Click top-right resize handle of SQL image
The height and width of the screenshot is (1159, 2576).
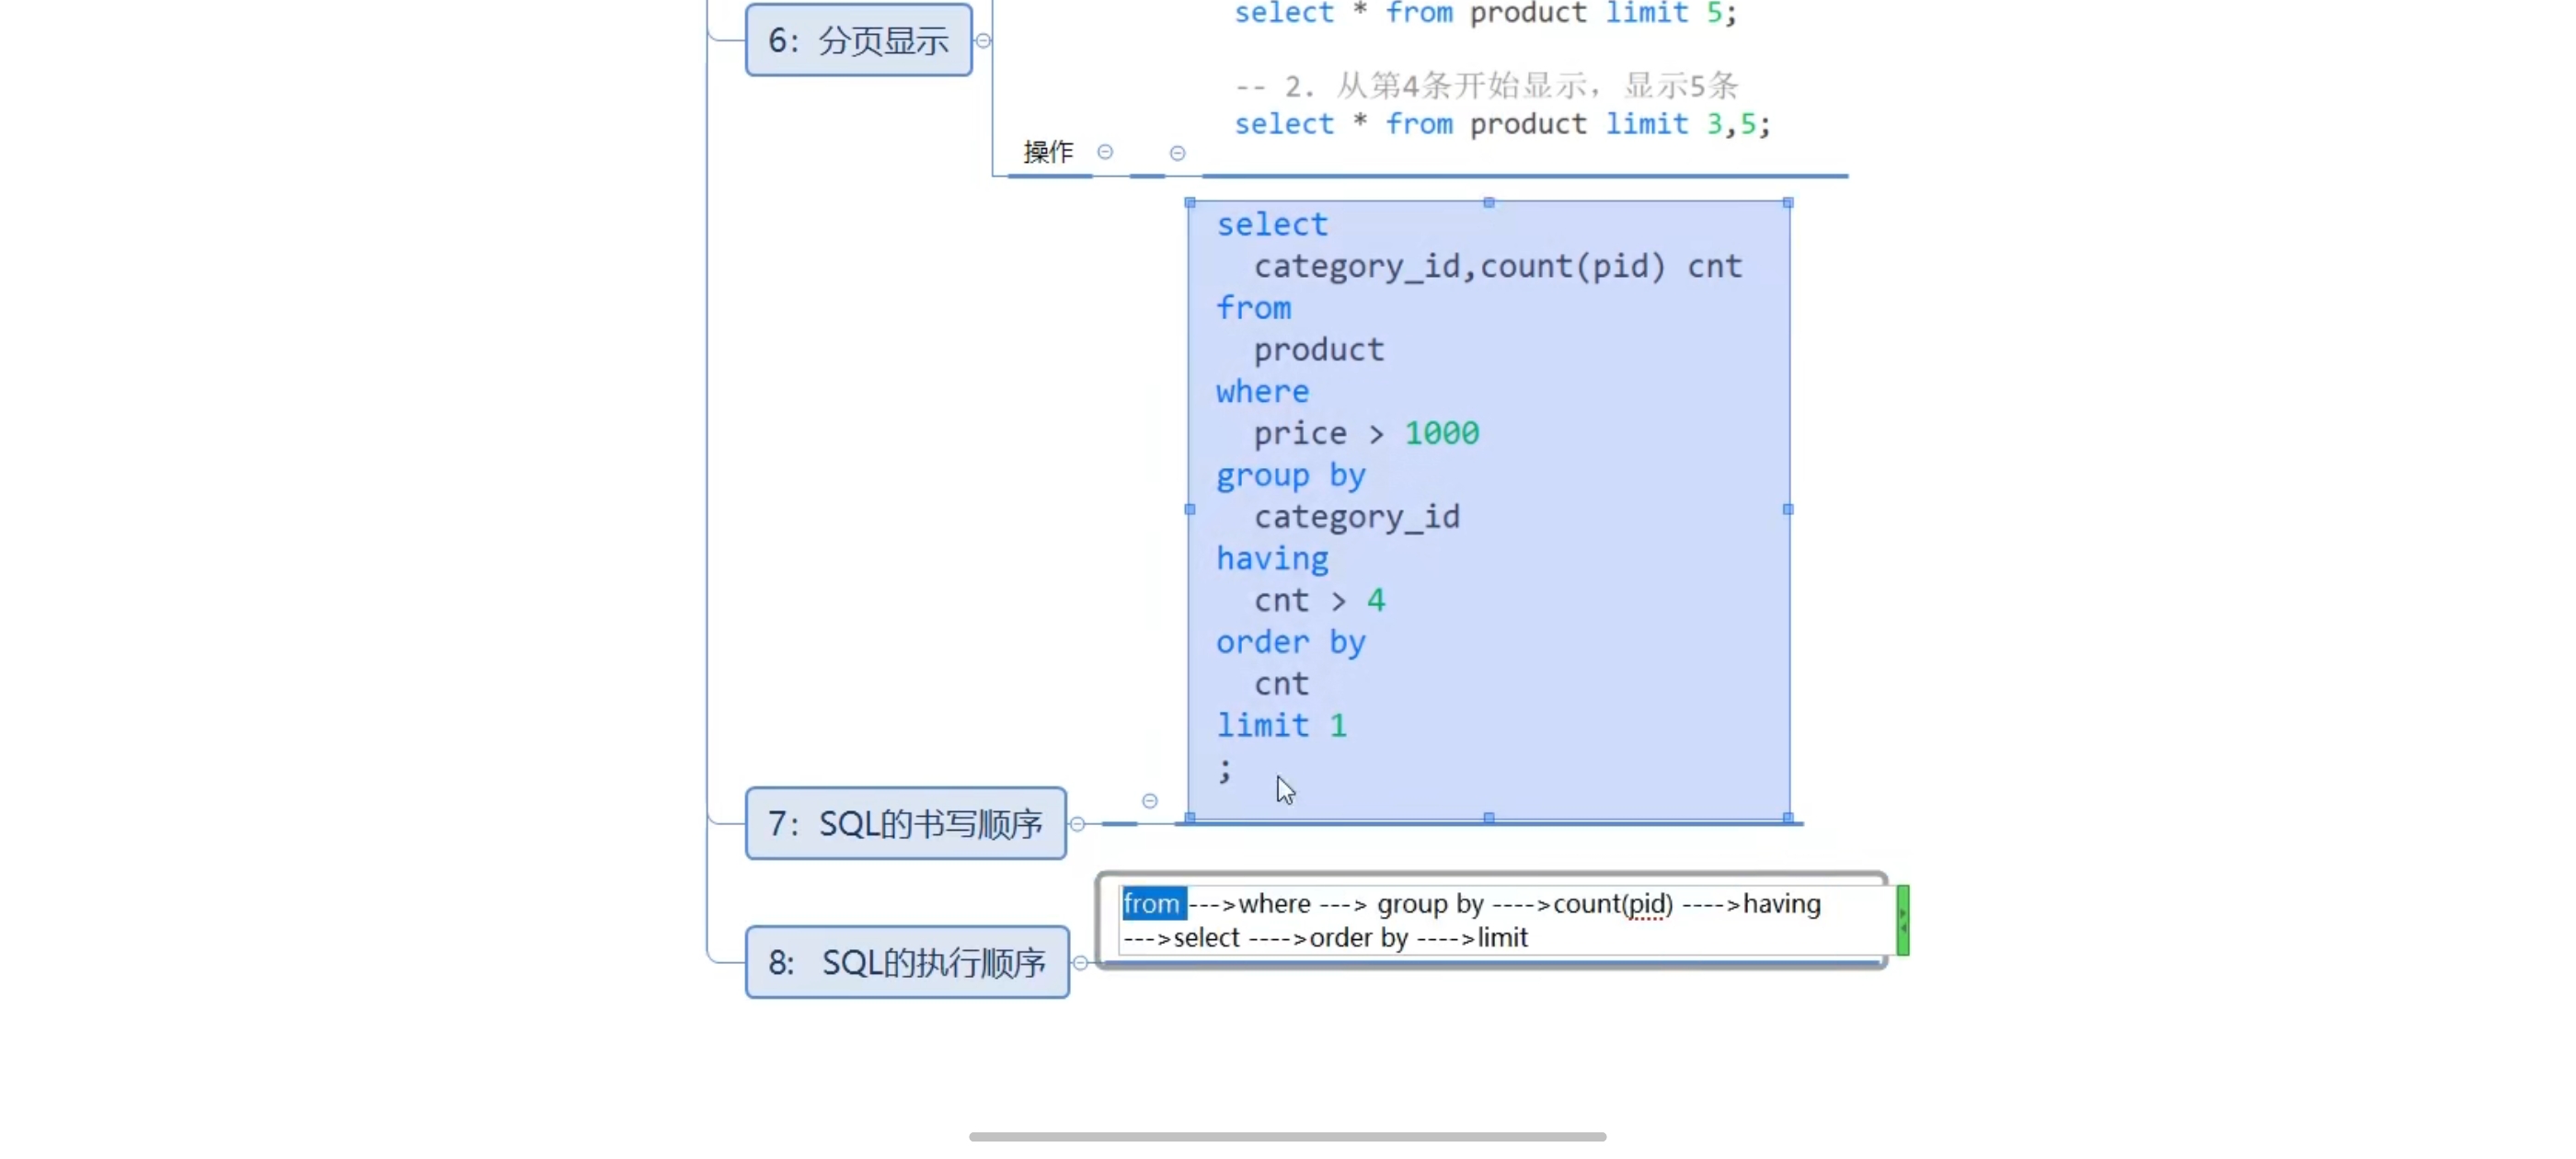click(x=1788, y=203)
